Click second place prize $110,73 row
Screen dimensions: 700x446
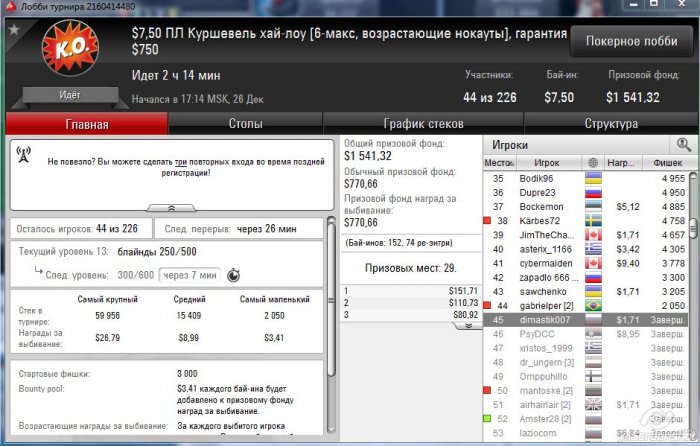tap(411, 303)
